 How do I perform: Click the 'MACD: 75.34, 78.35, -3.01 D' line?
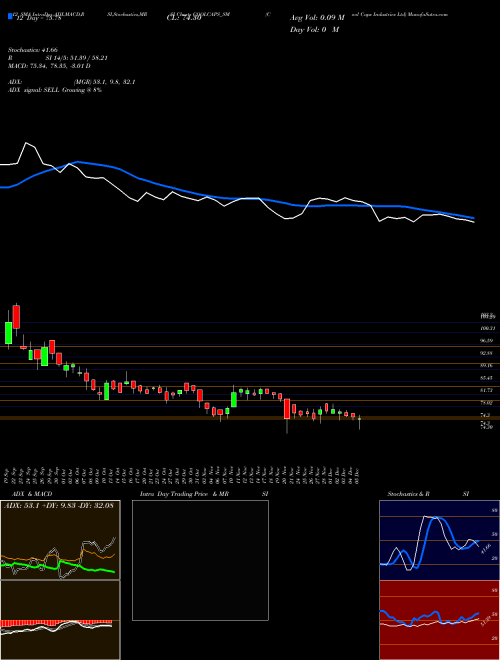point(49,66)
